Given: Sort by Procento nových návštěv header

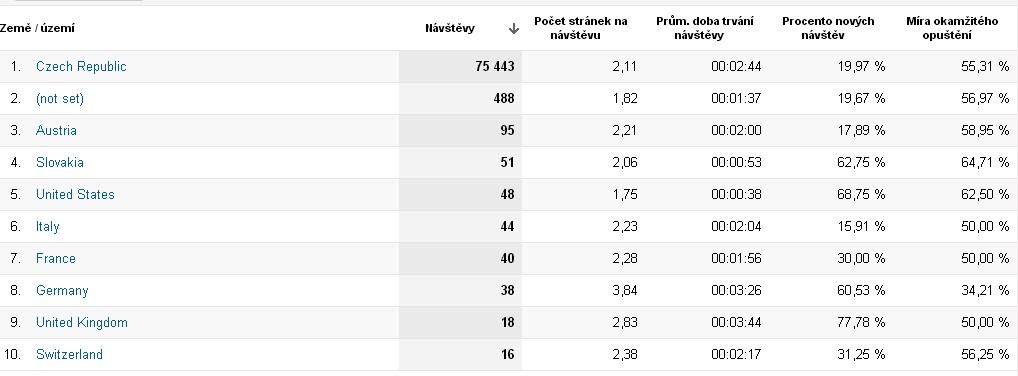Looking at the screenshot, I should point(828,29).
